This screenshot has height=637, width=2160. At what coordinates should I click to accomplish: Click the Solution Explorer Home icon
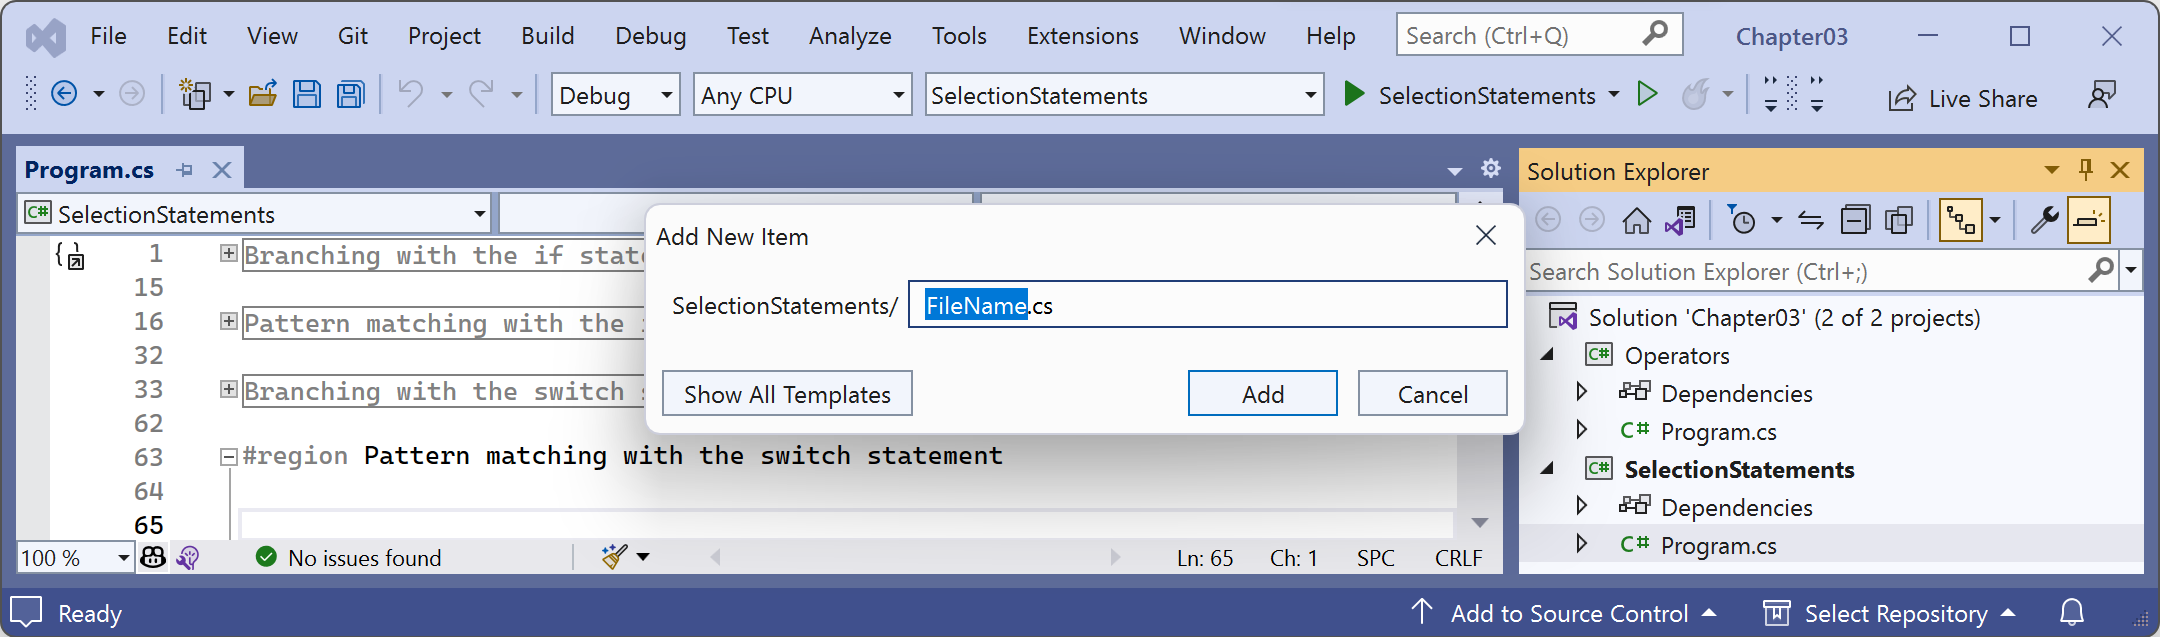1637,220
